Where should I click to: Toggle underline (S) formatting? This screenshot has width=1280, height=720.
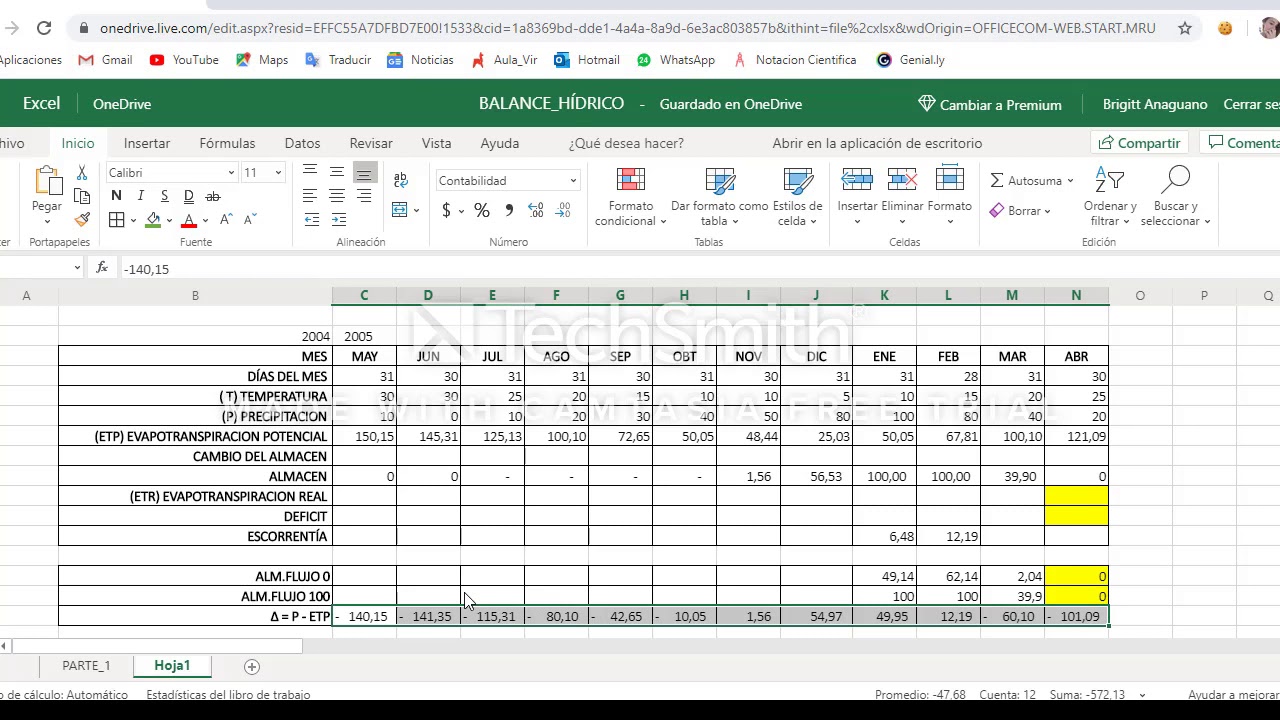(x=165, y=196)
